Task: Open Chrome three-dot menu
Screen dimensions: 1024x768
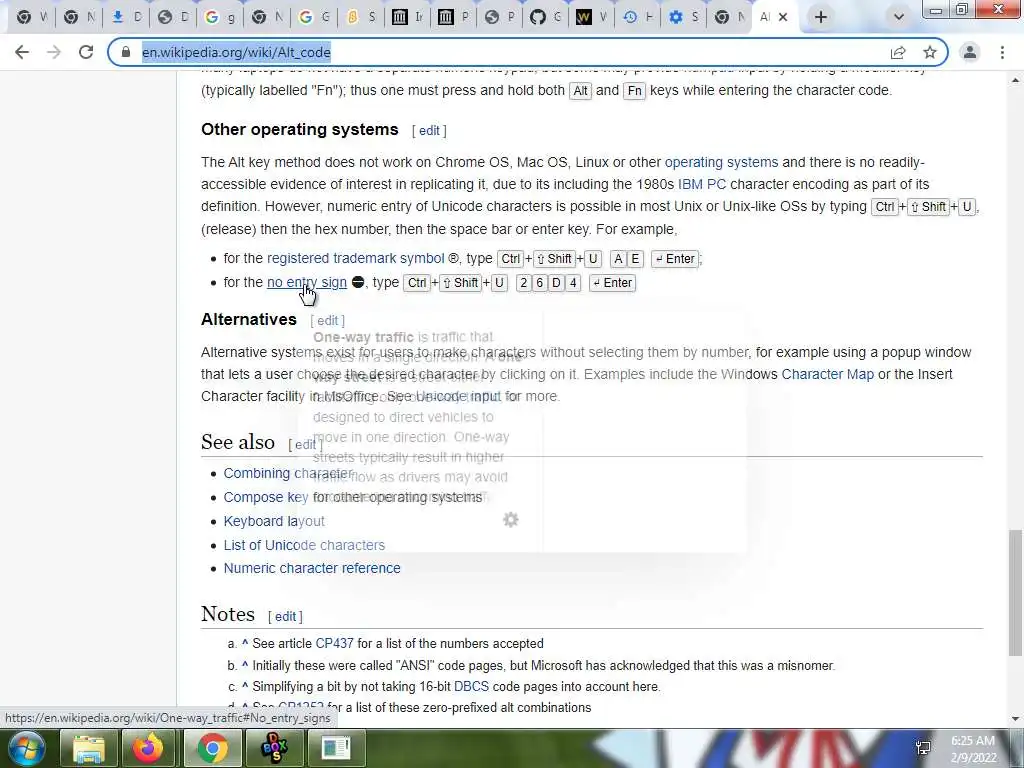Action: [x=1002, y=52]
